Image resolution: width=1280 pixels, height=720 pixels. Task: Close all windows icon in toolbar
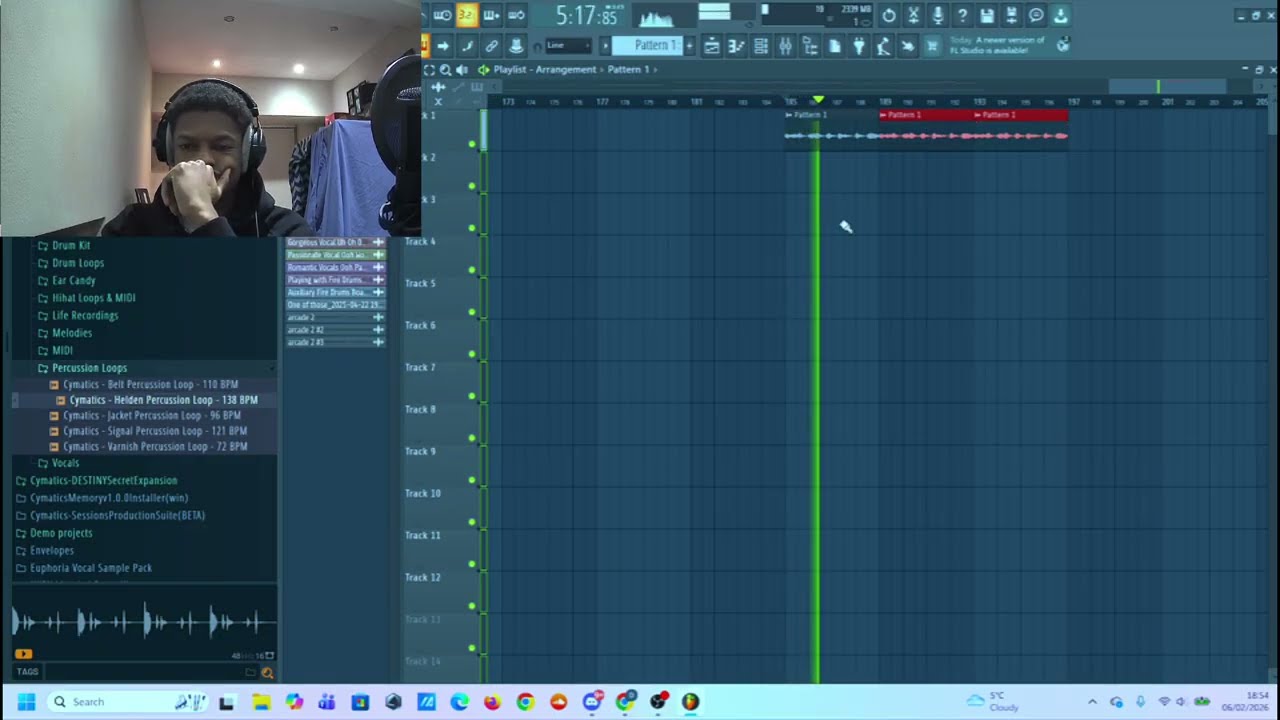(907, 46)
